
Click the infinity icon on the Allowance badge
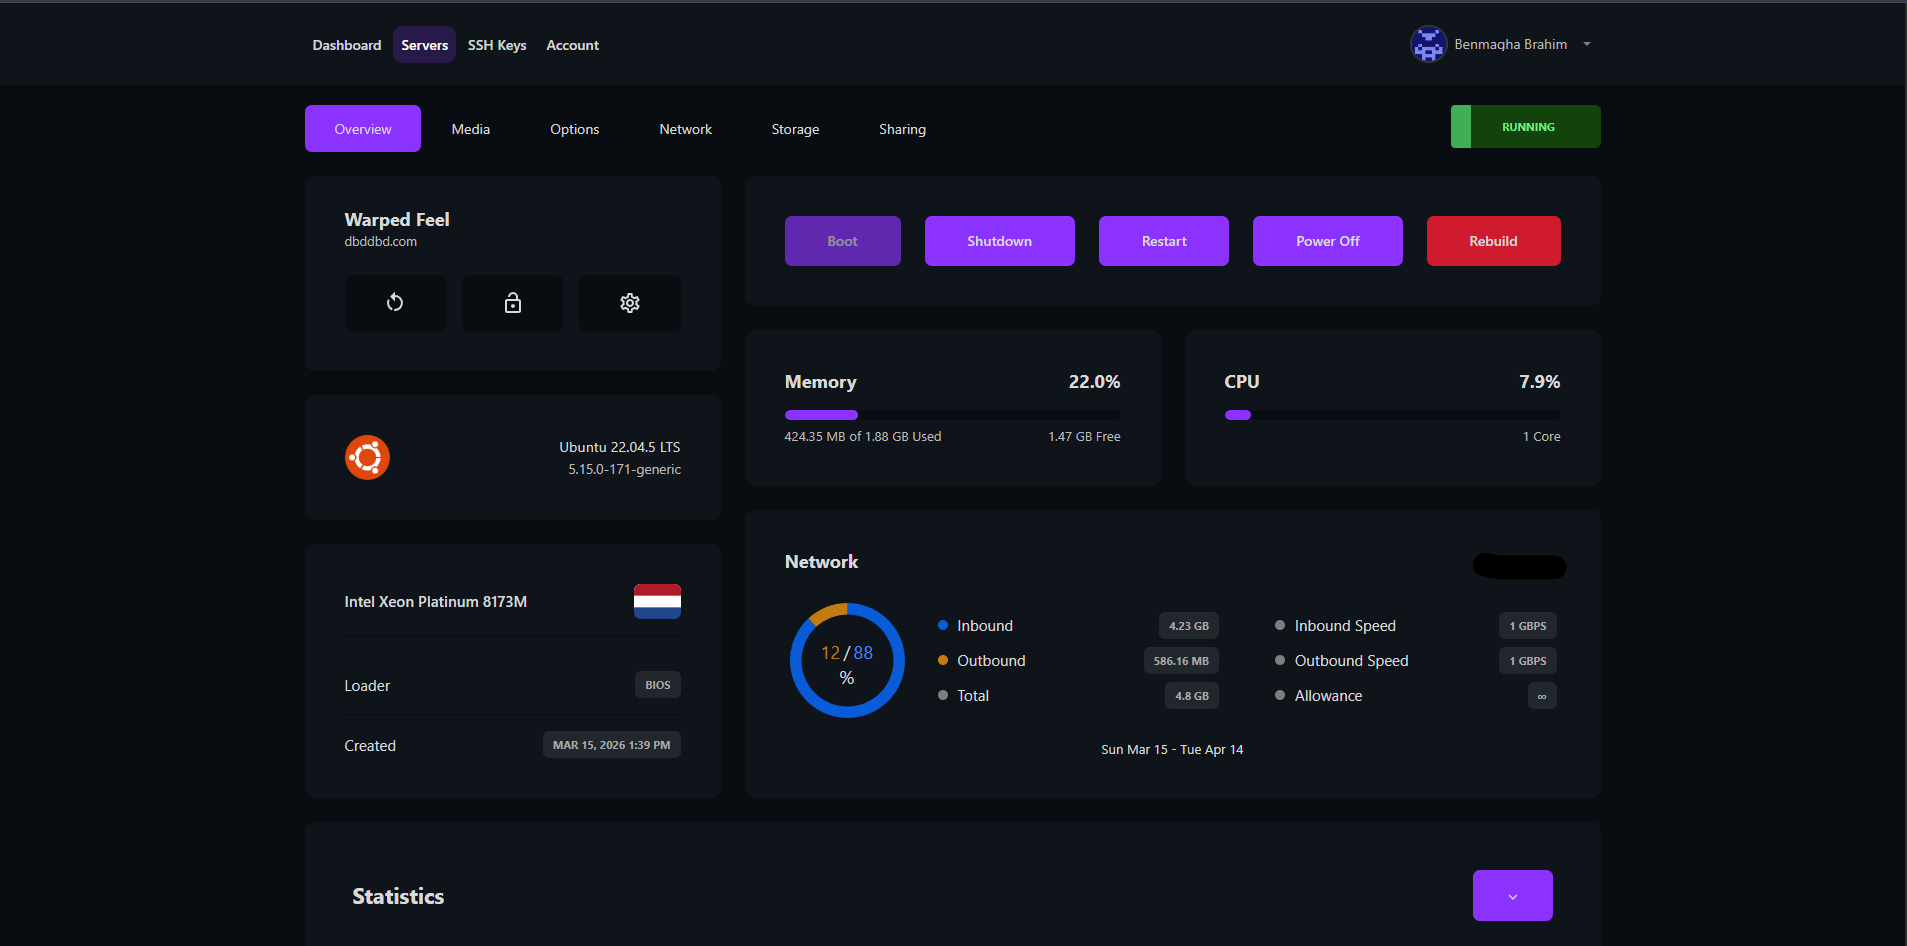click(1541, 695)
